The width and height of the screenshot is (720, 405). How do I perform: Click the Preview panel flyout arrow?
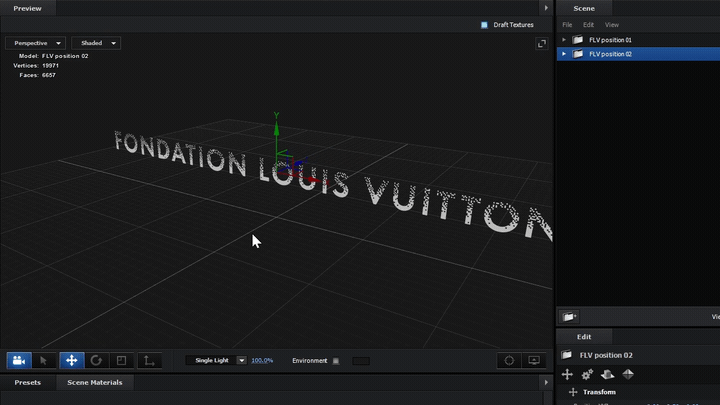coord(546,8)
